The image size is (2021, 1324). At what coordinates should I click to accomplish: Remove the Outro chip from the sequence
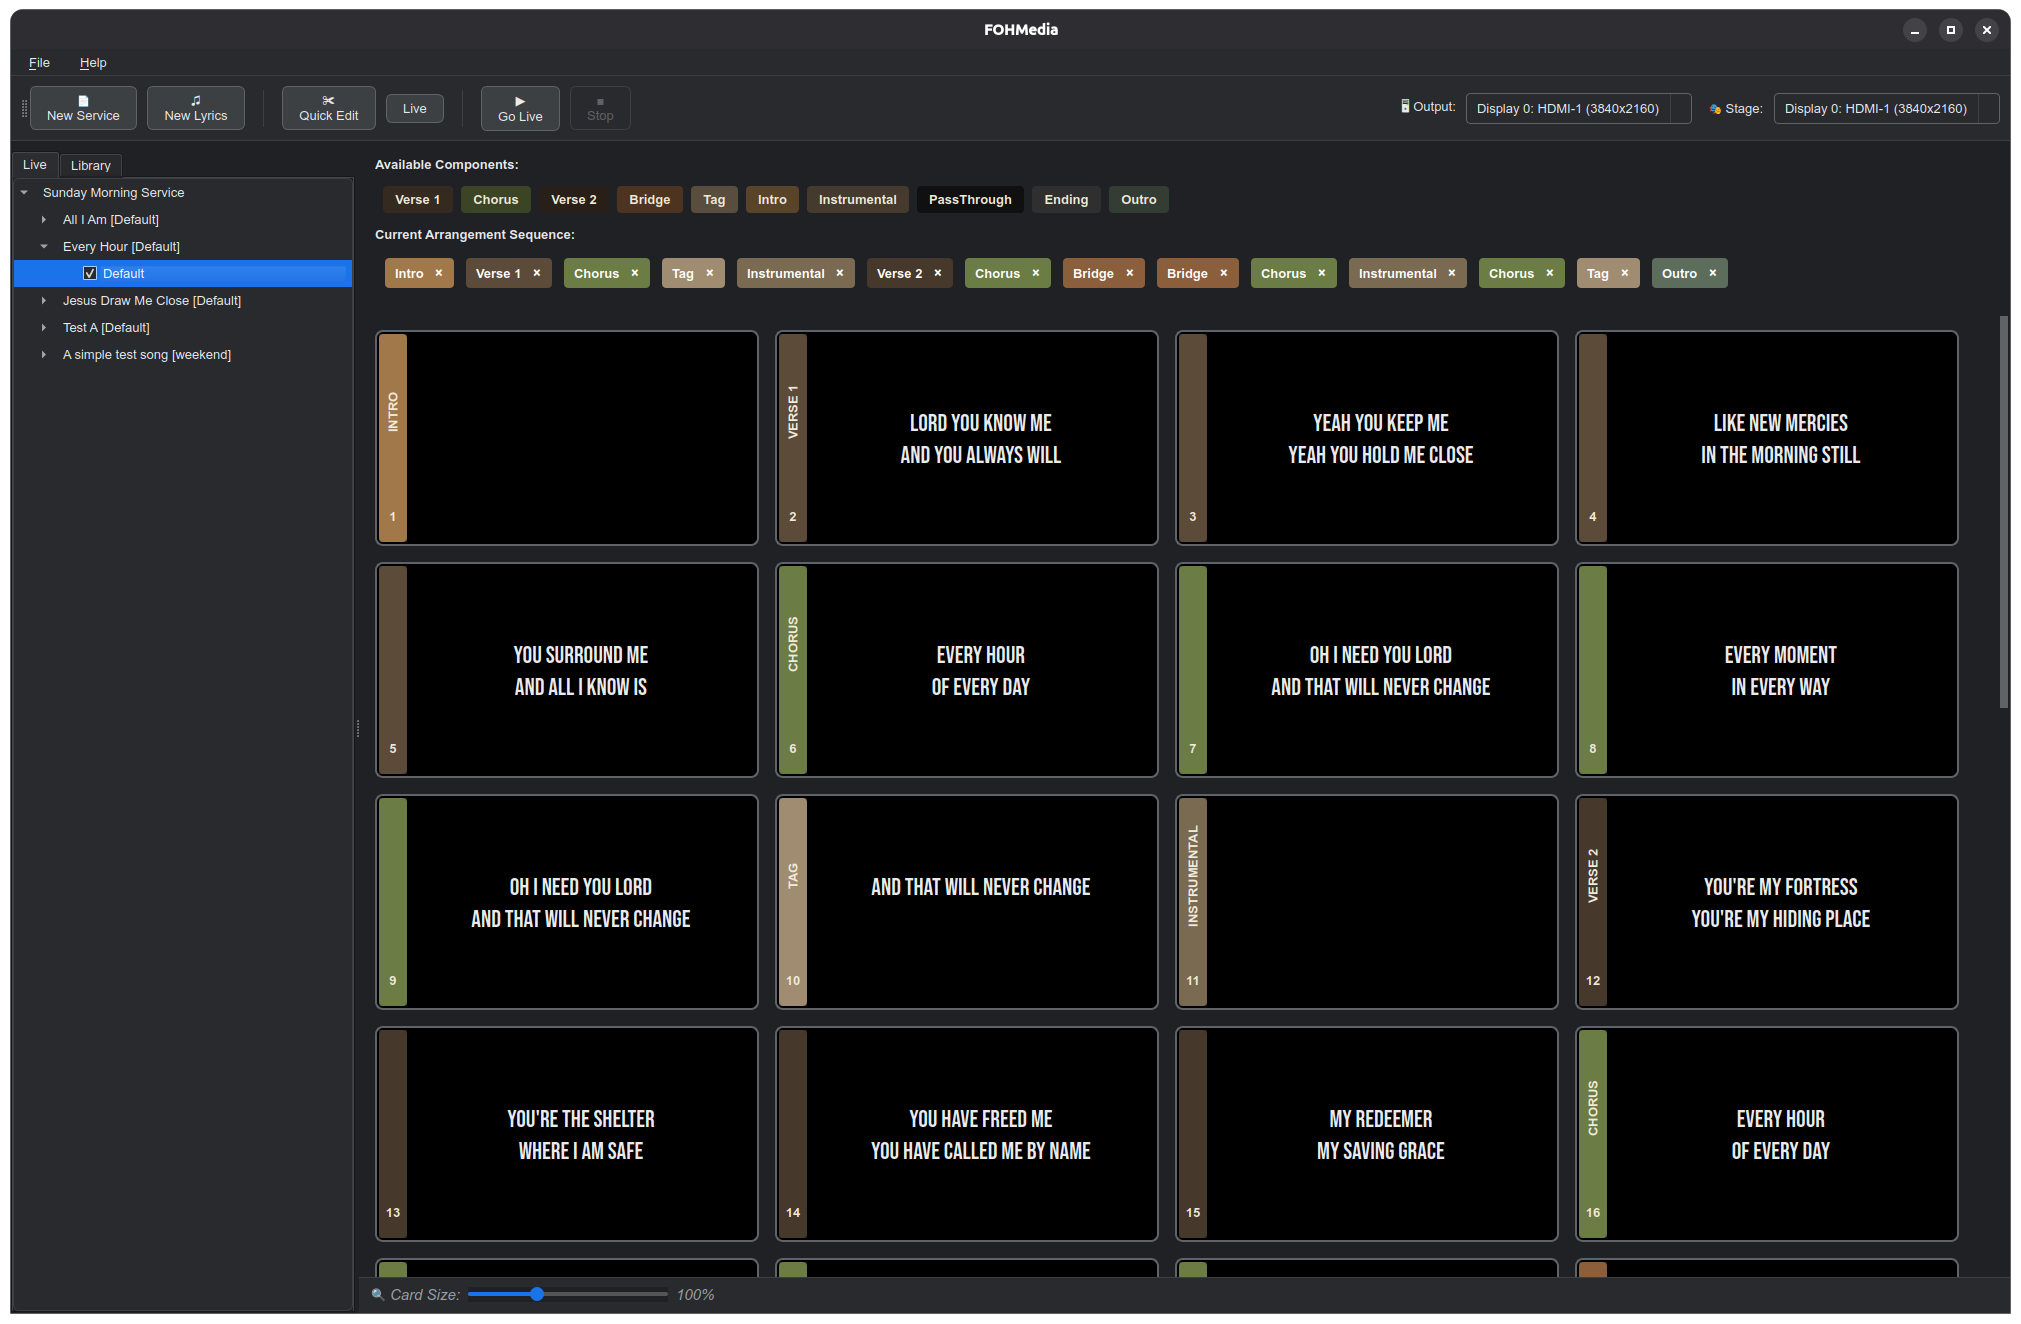(1712, 273)
